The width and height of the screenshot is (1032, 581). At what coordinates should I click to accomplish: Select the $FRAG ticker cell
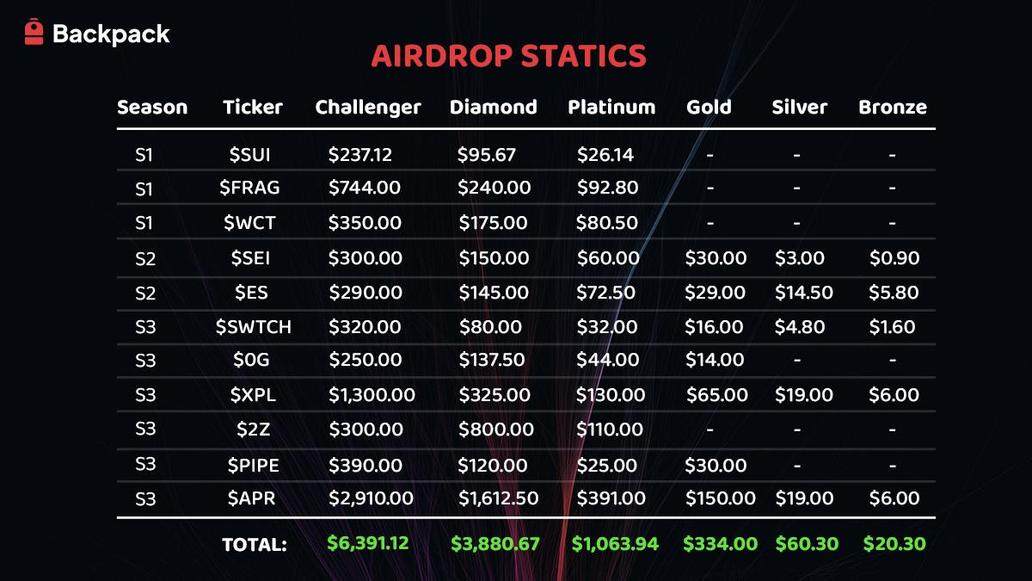point(249,188)
